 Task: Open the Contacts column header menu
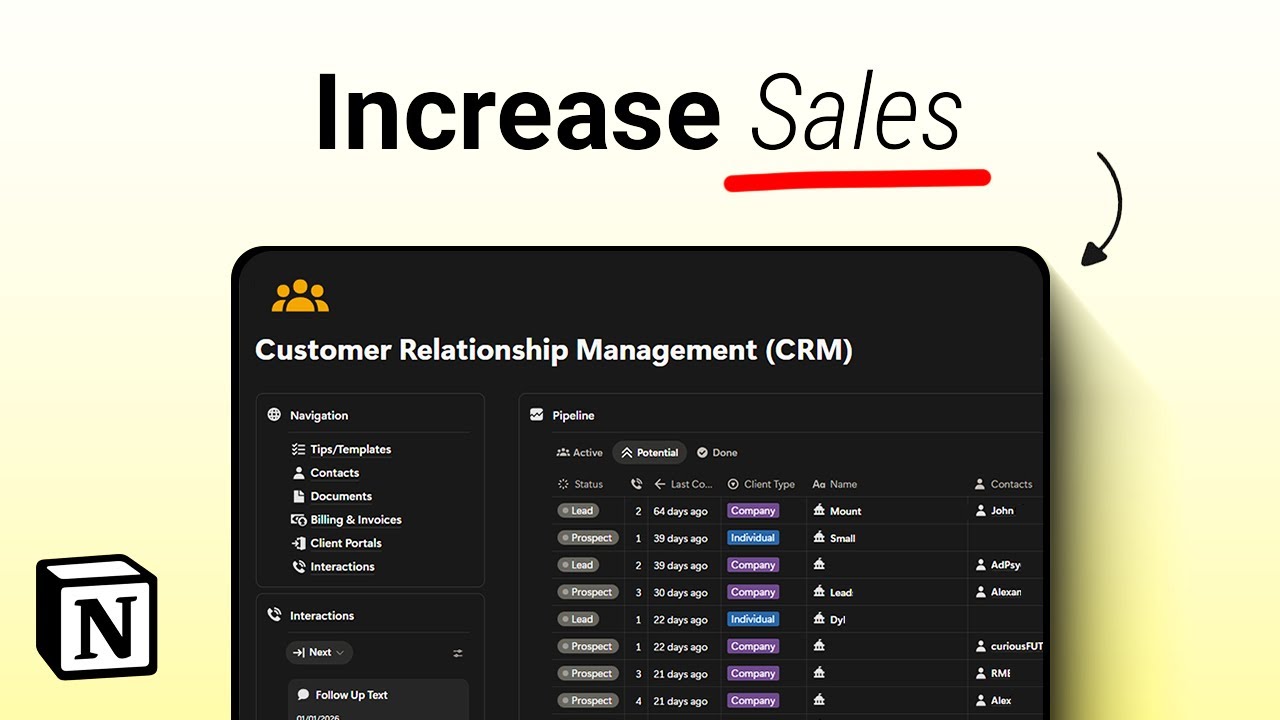click(1003, 484)
